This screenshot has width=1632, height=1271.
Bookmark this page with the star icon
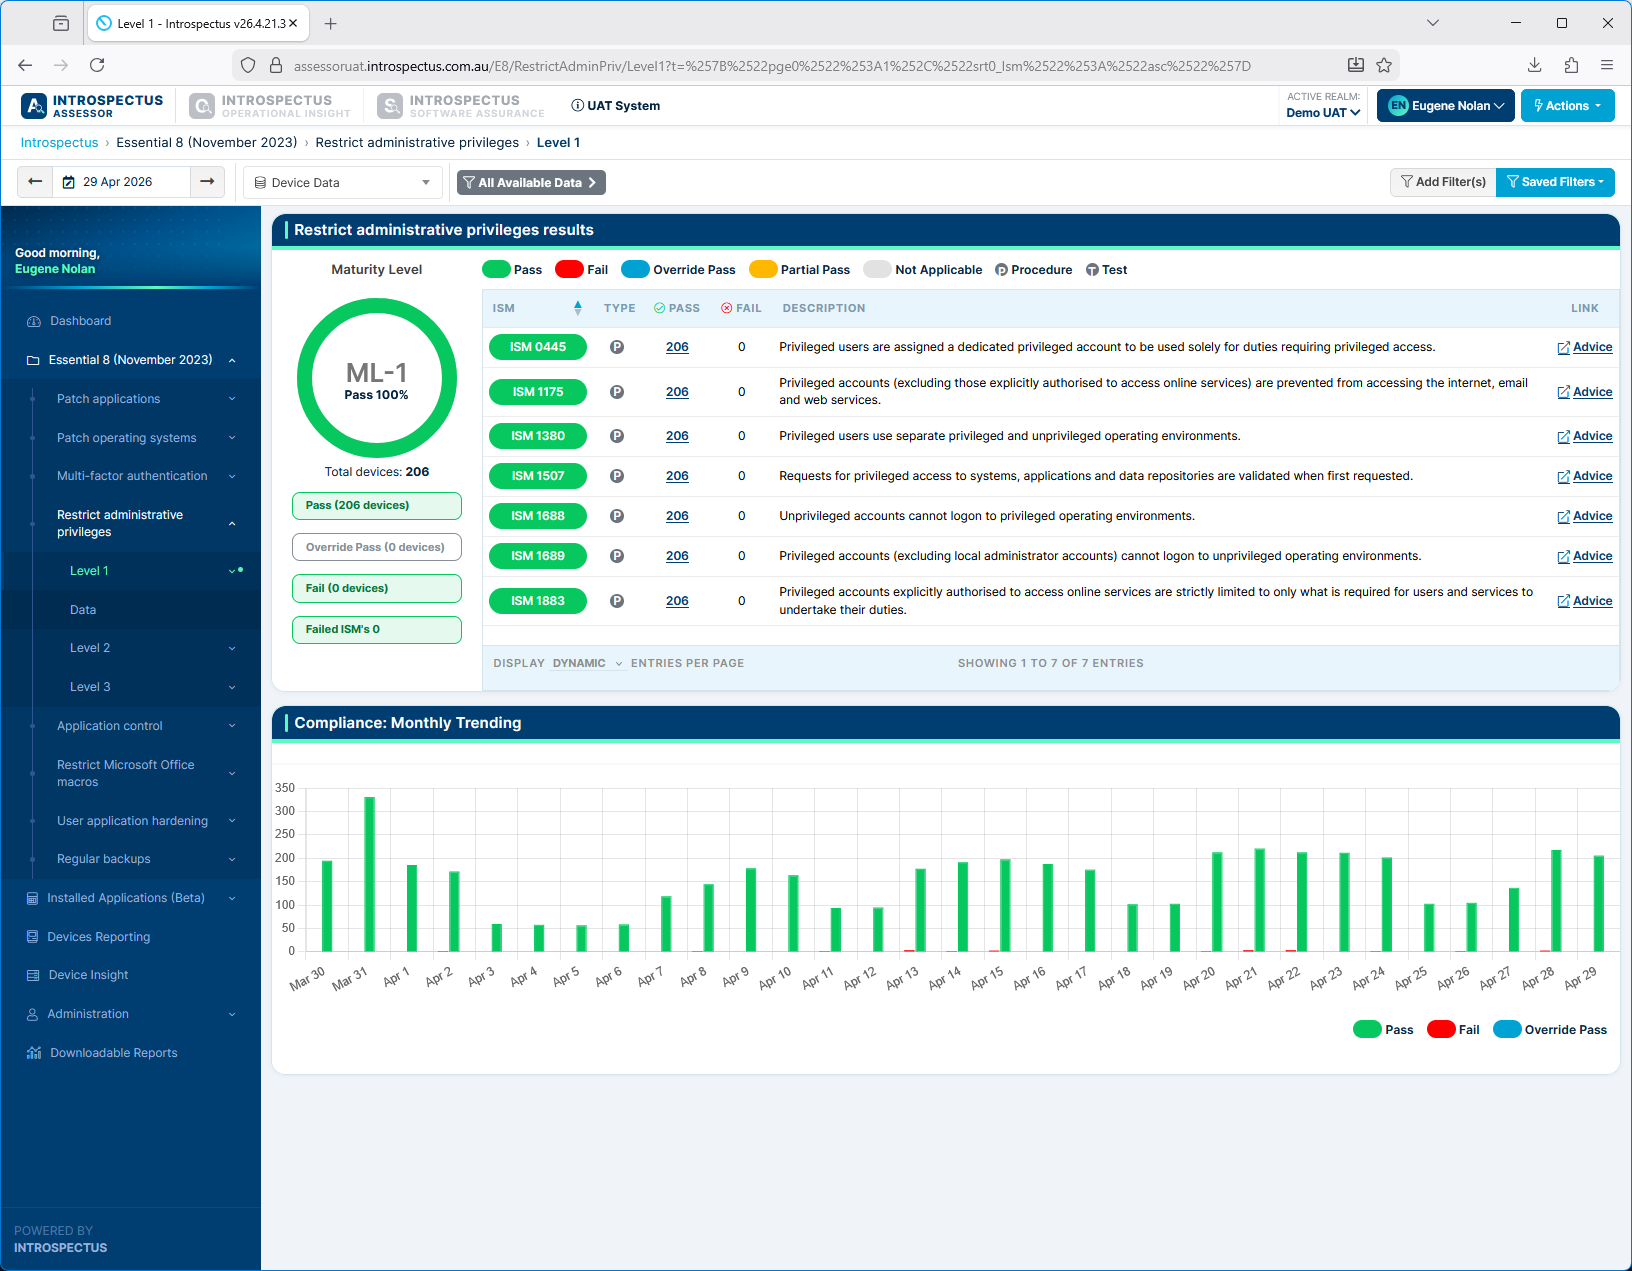point(1384,65)
